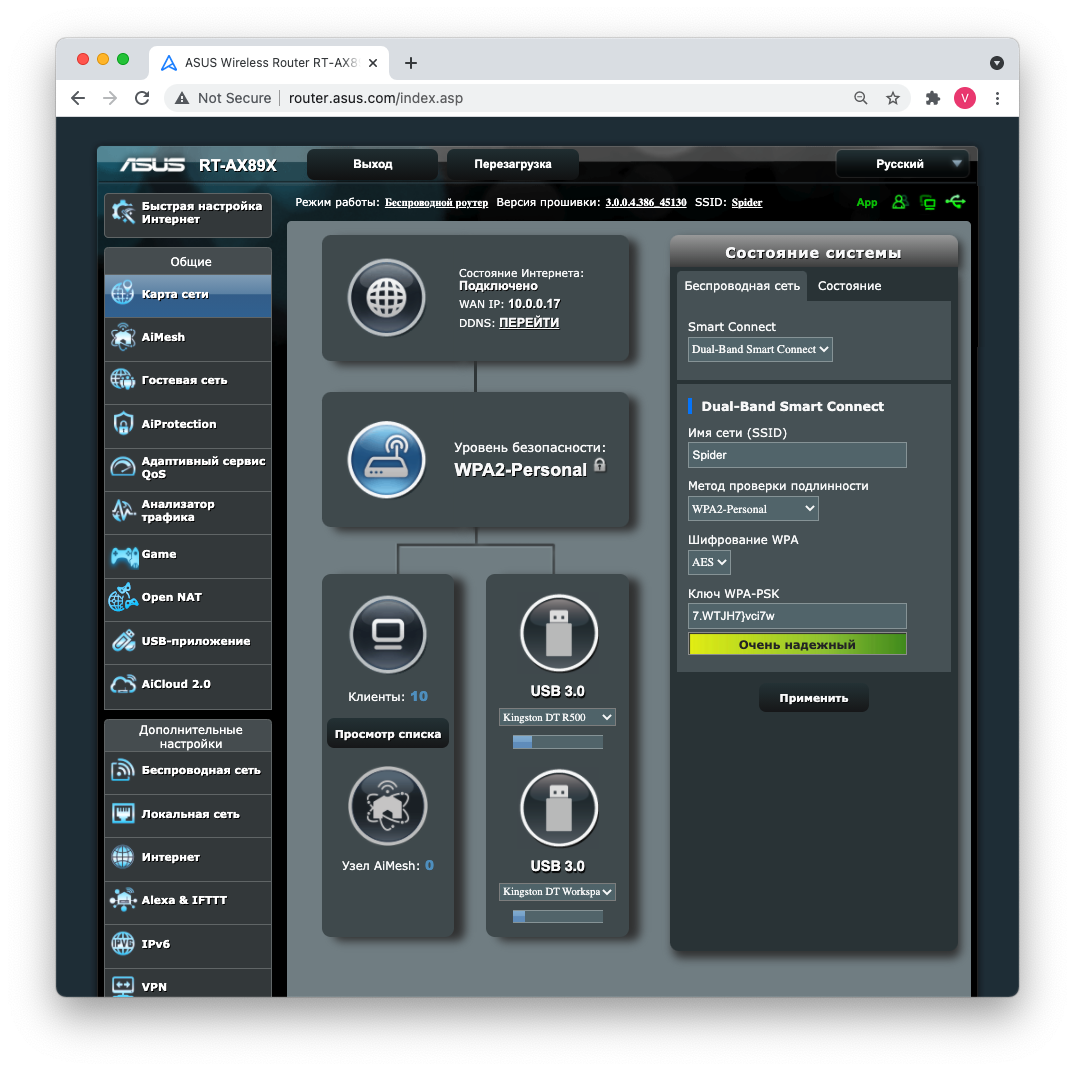The height and width of the screenshot is (1071, 1075).
Task: Click the green AiMesh/LAN status icon
Action: click(928, 202)
